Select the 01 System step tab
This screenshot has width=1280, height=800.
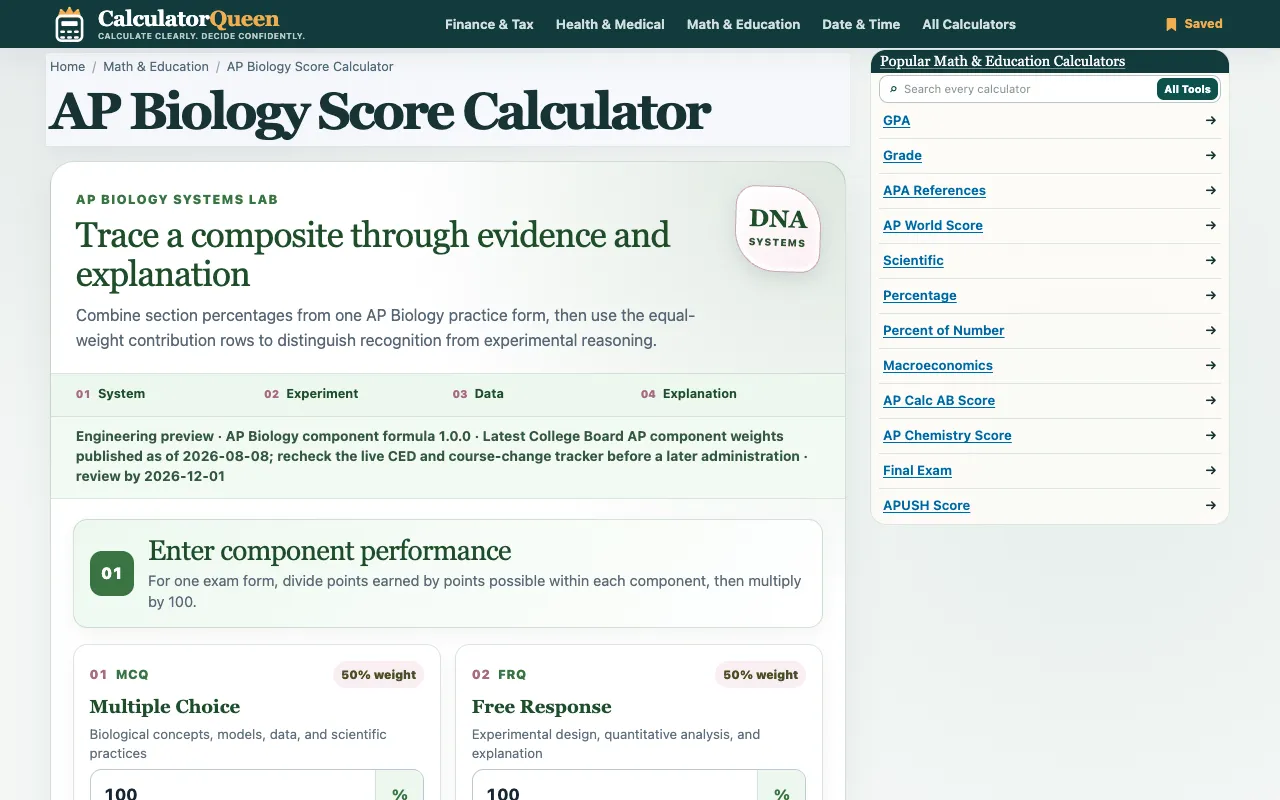[111, 394]
